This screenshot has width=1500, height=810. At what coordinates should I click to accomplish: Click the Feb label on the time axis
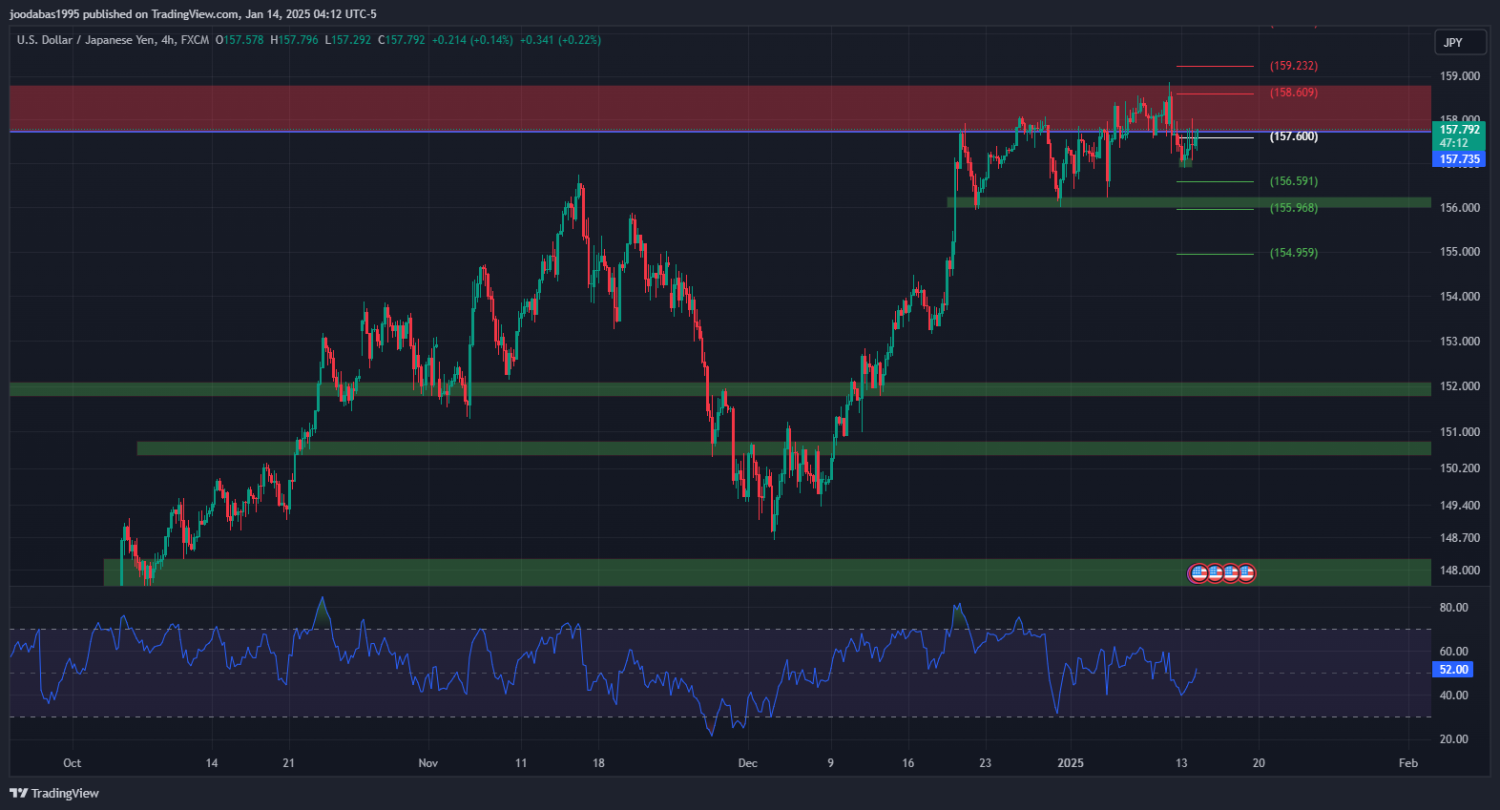pyautogui.click(x=1408, y=763)
